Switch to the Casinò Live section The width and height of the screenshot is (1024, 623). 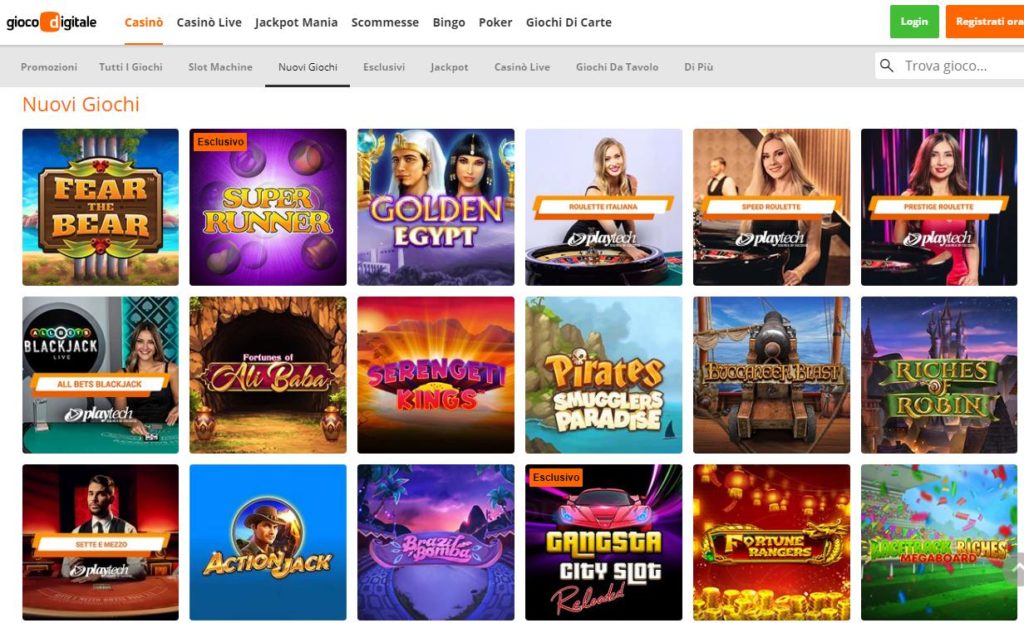coord(209,22)
